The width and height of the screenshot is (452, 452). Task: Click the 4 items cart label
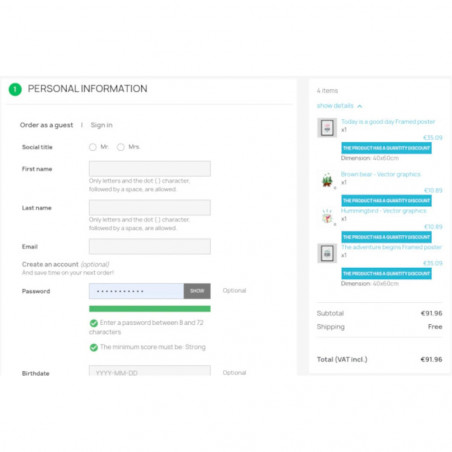(x=327, y=91)
